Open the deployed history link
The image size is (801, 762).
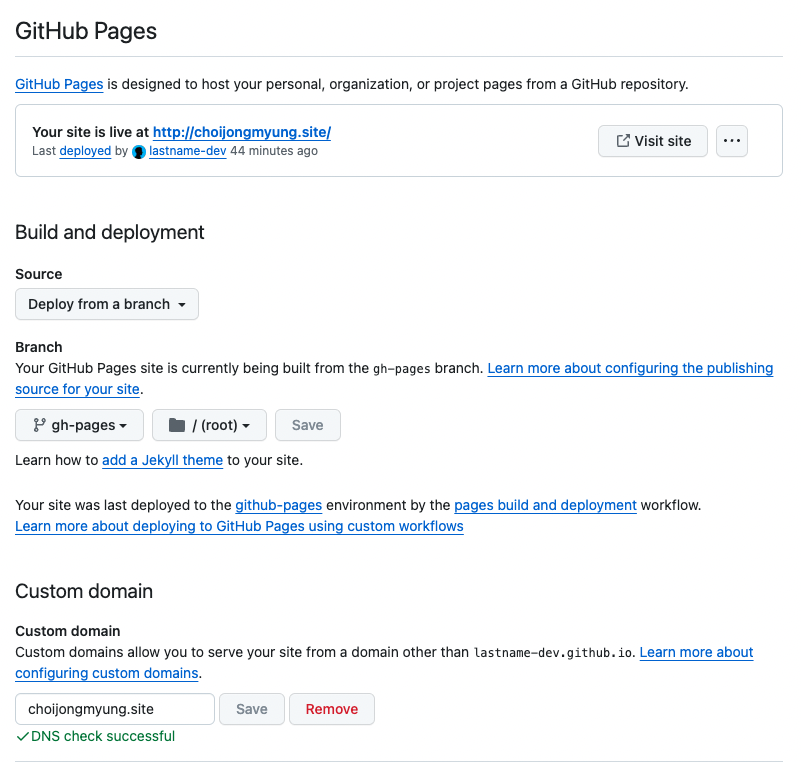tap(85, 152)
